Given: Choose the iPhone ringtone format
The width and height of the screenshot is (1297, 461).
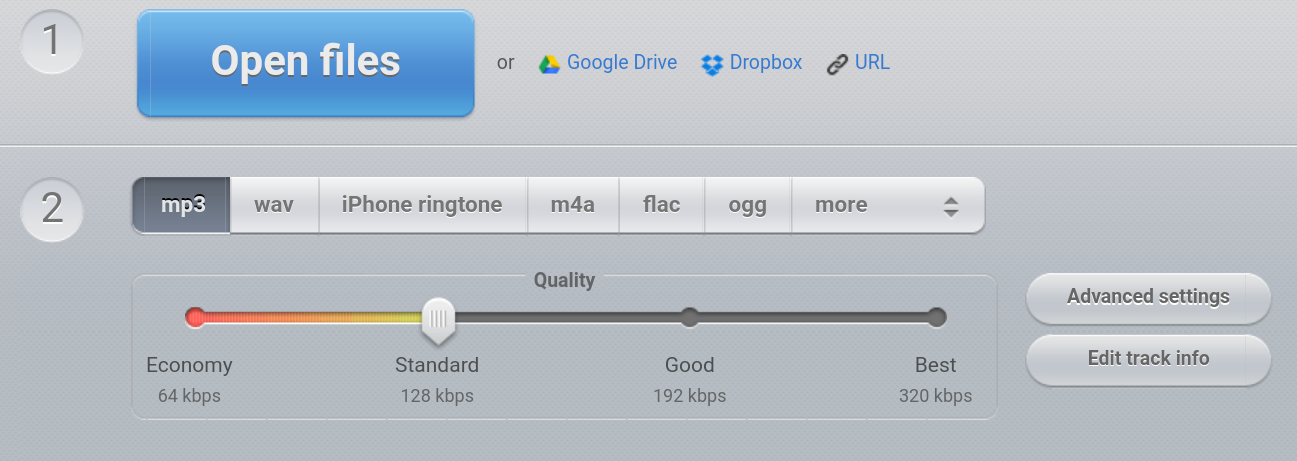Looking at the screenshot, I should coord(422,205).
